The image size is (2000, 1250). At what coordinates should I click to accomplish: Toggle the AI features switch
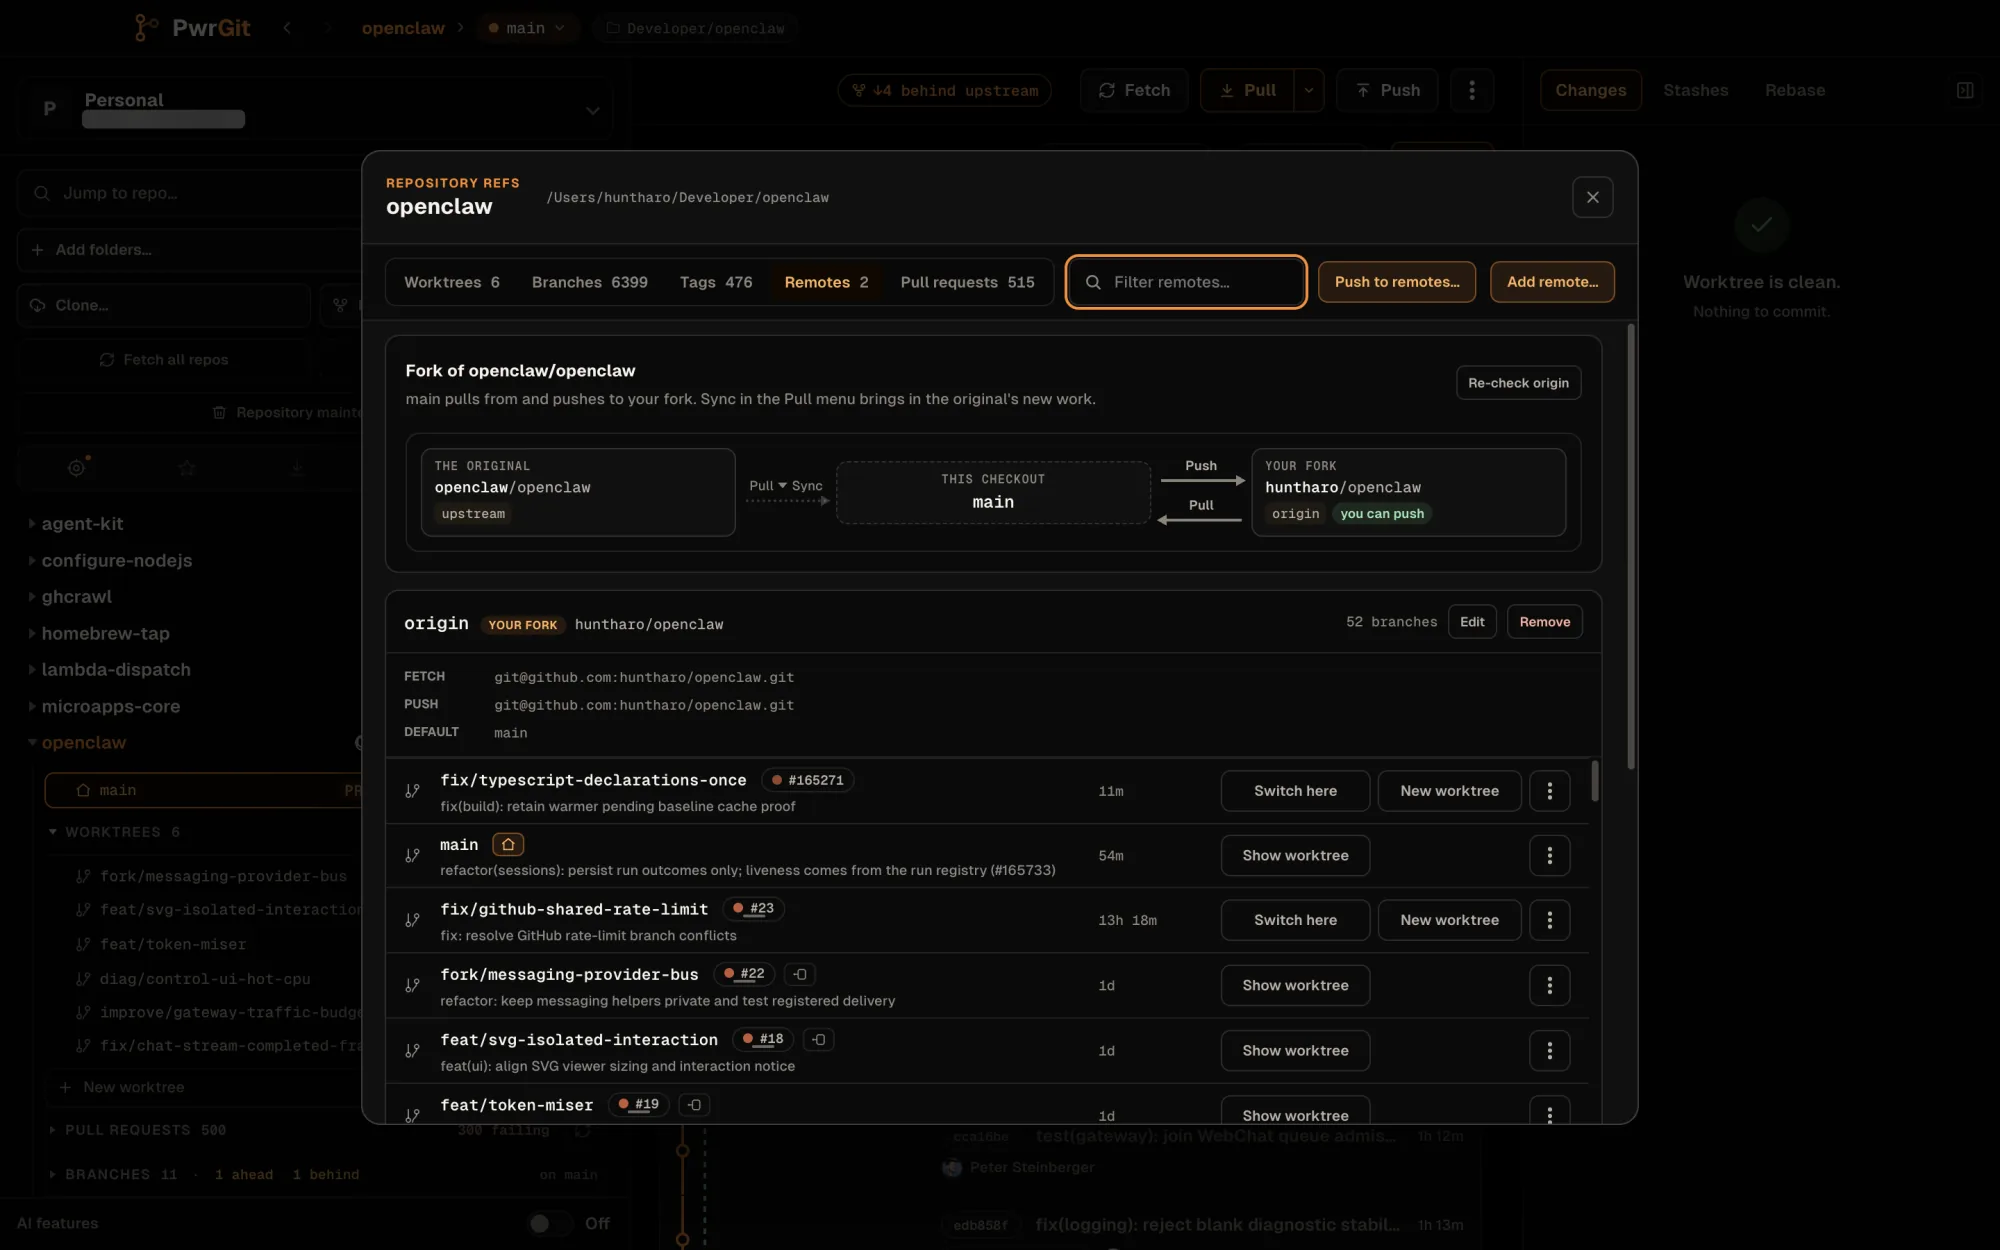549,1223
